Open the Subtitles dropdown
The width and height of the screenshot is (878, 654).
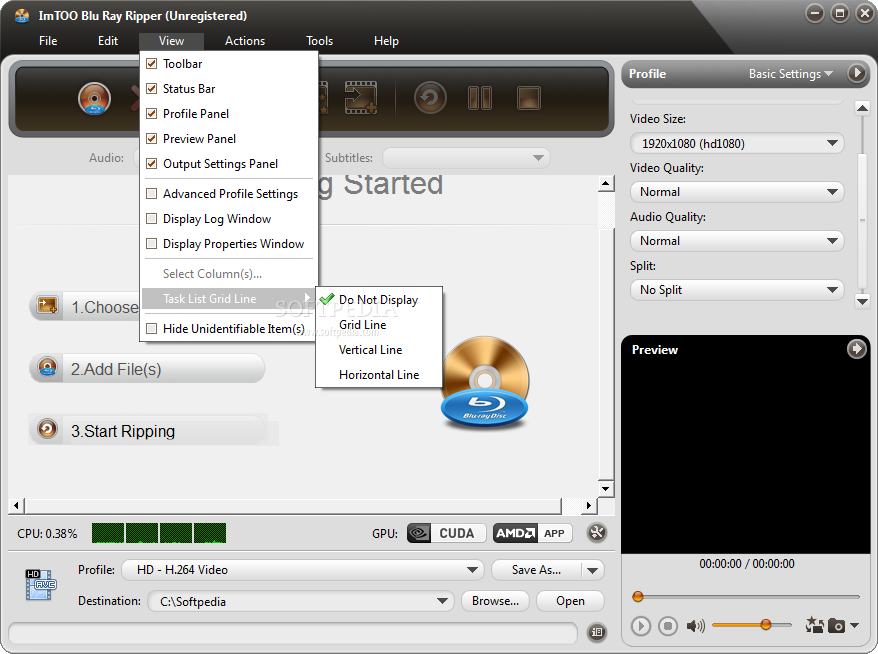[x=466, y=158]
